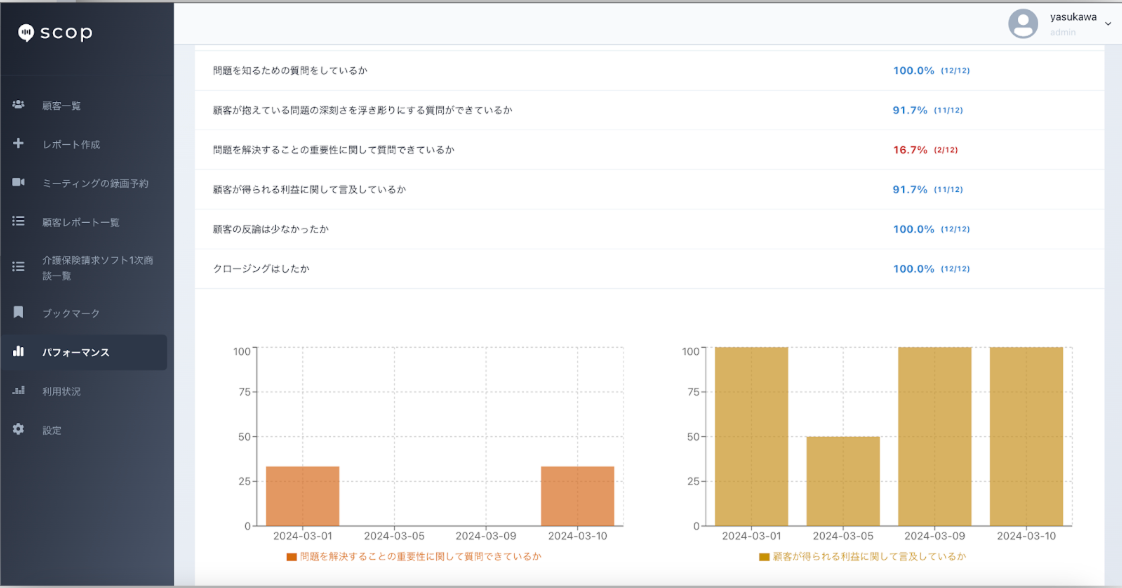Viewport: 1122px width, 588px height.
Task: Click the bar chart icon beside パフォーマンス
Action: 18,352
